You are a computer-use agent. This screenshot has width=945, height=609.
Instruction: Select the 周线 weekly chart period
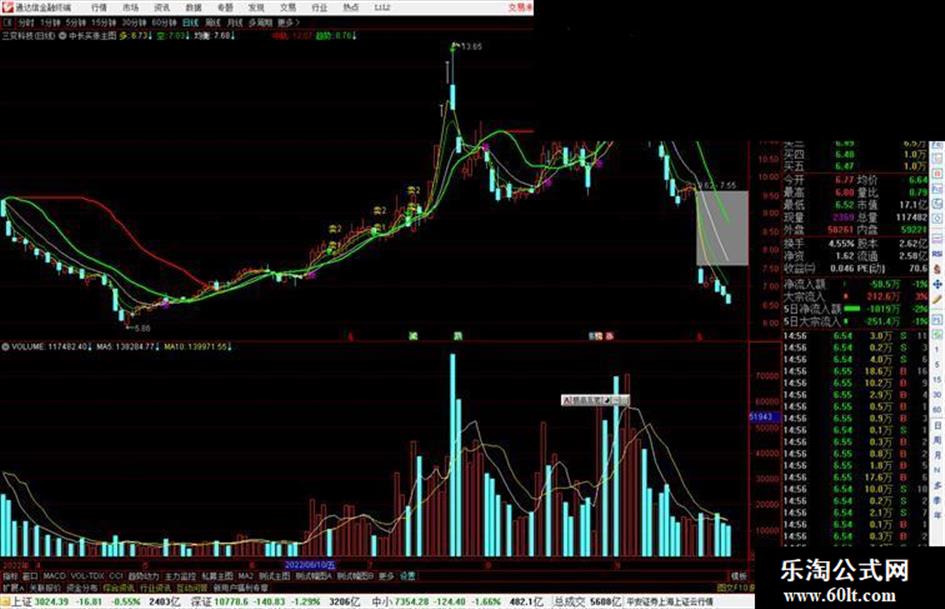click(213, 22)
